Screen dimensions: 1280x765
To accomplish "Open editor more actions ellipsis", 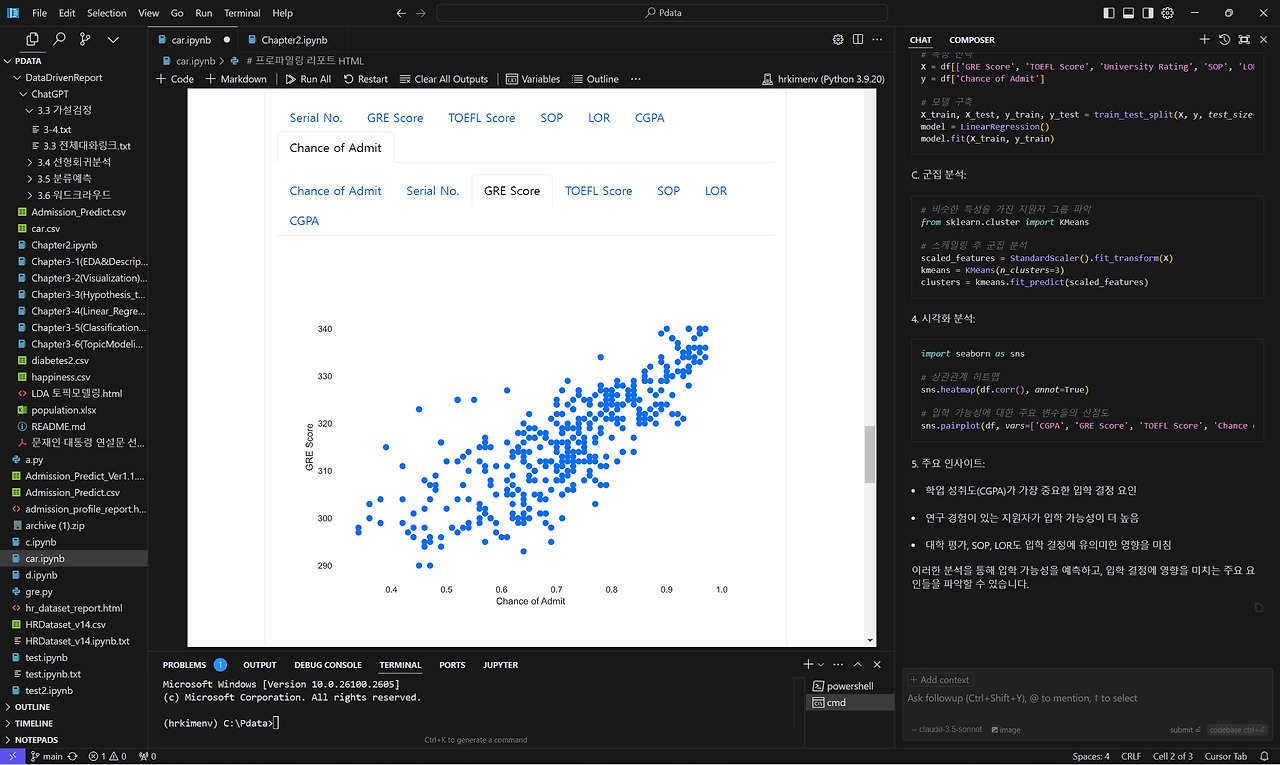I will (877, 39).
